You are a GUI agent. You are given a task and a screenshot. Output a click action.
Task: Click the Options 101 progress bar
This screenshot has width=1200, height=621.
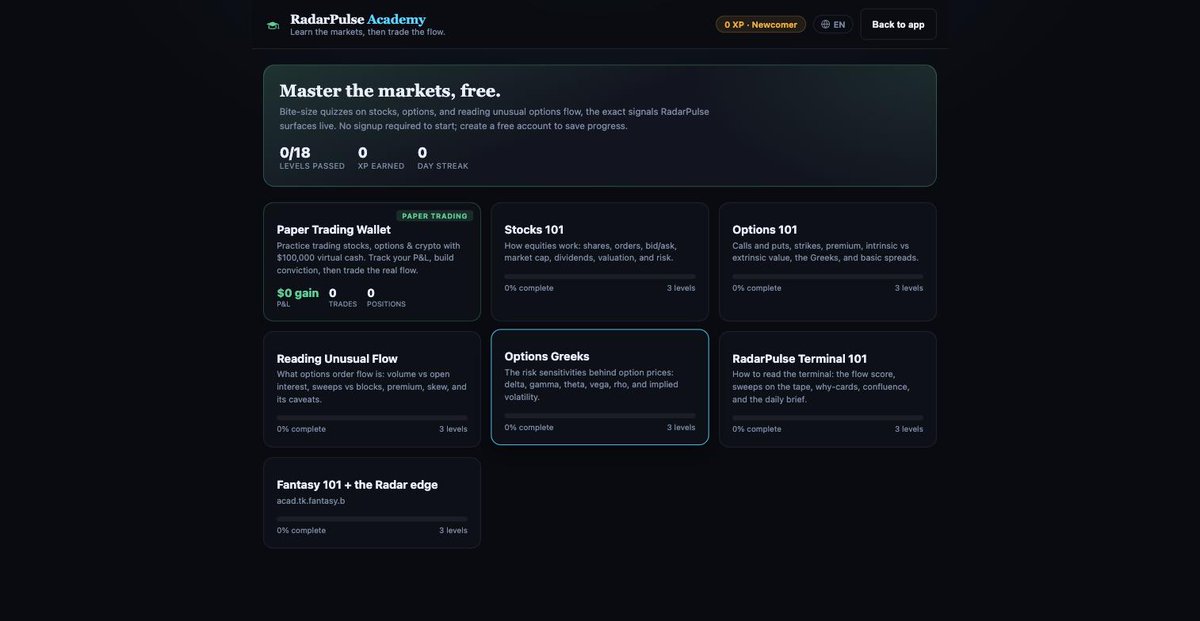tap(828, 276)
